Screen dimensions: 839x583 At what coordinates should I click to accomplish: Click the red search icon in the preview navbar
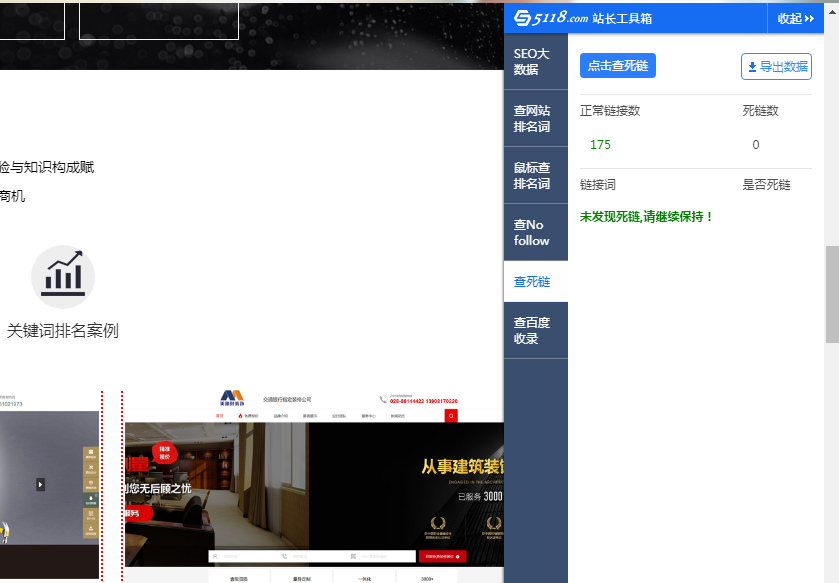pos(451,416)
